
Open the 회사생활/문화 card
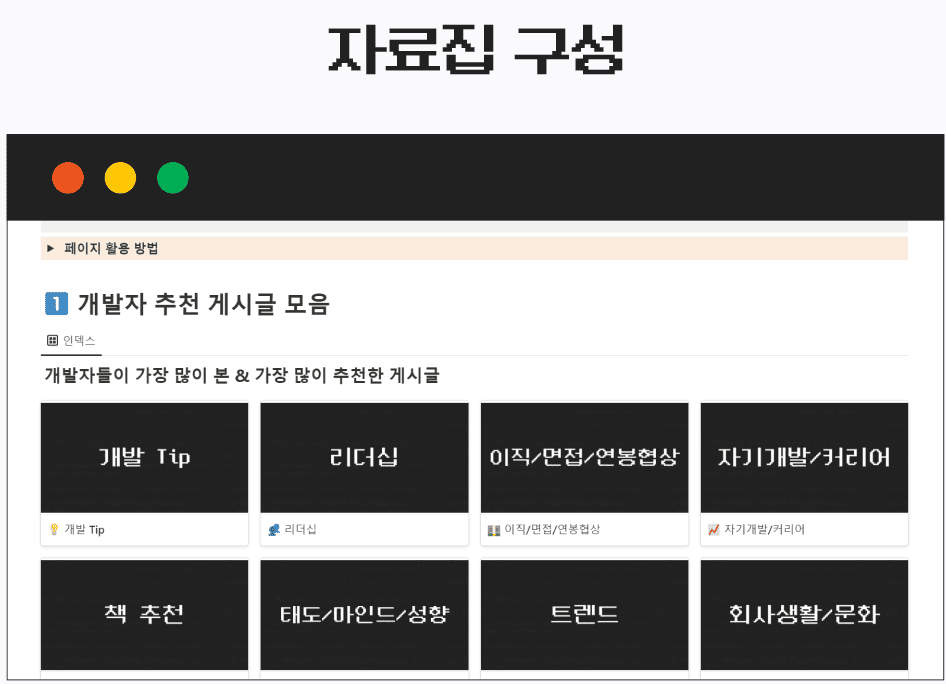click(x=804, y=614)
